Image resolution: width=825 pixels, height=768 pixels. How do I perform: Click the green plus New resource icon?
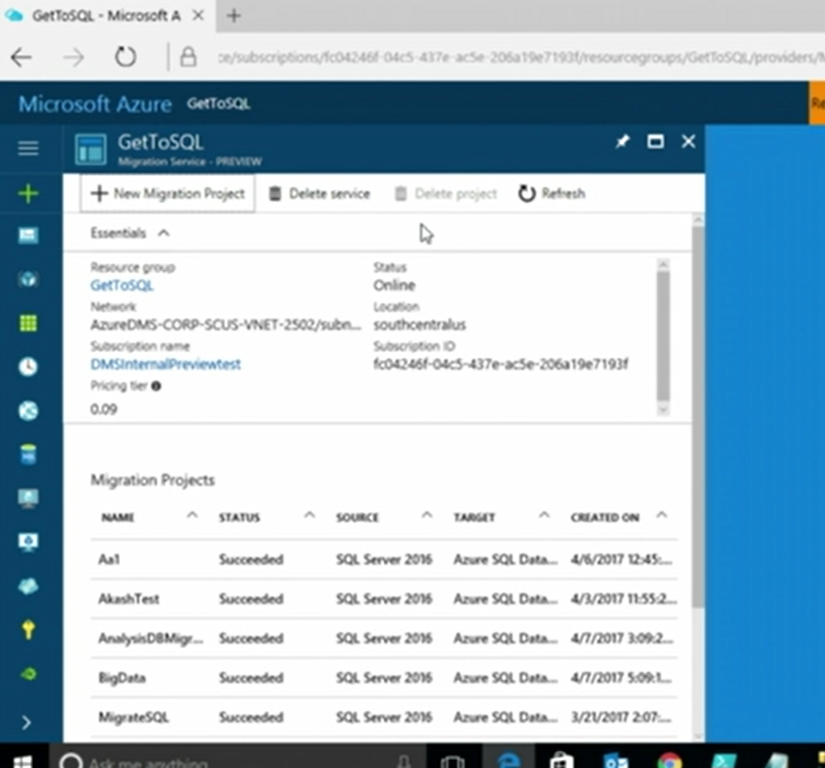(x=28, y=194)
